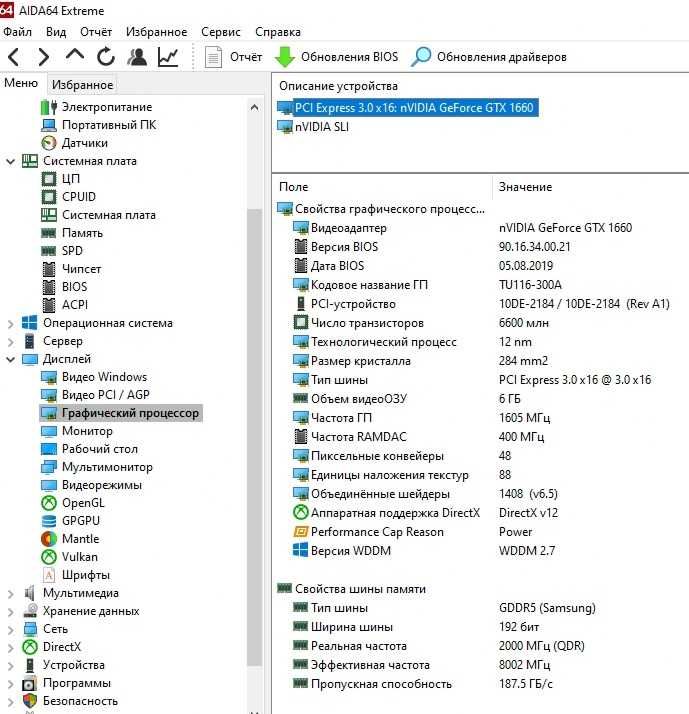This screenshot has height=714, width=689.
Task: Collapse the Системная плата tree node
Action: (x=10, y=161)
